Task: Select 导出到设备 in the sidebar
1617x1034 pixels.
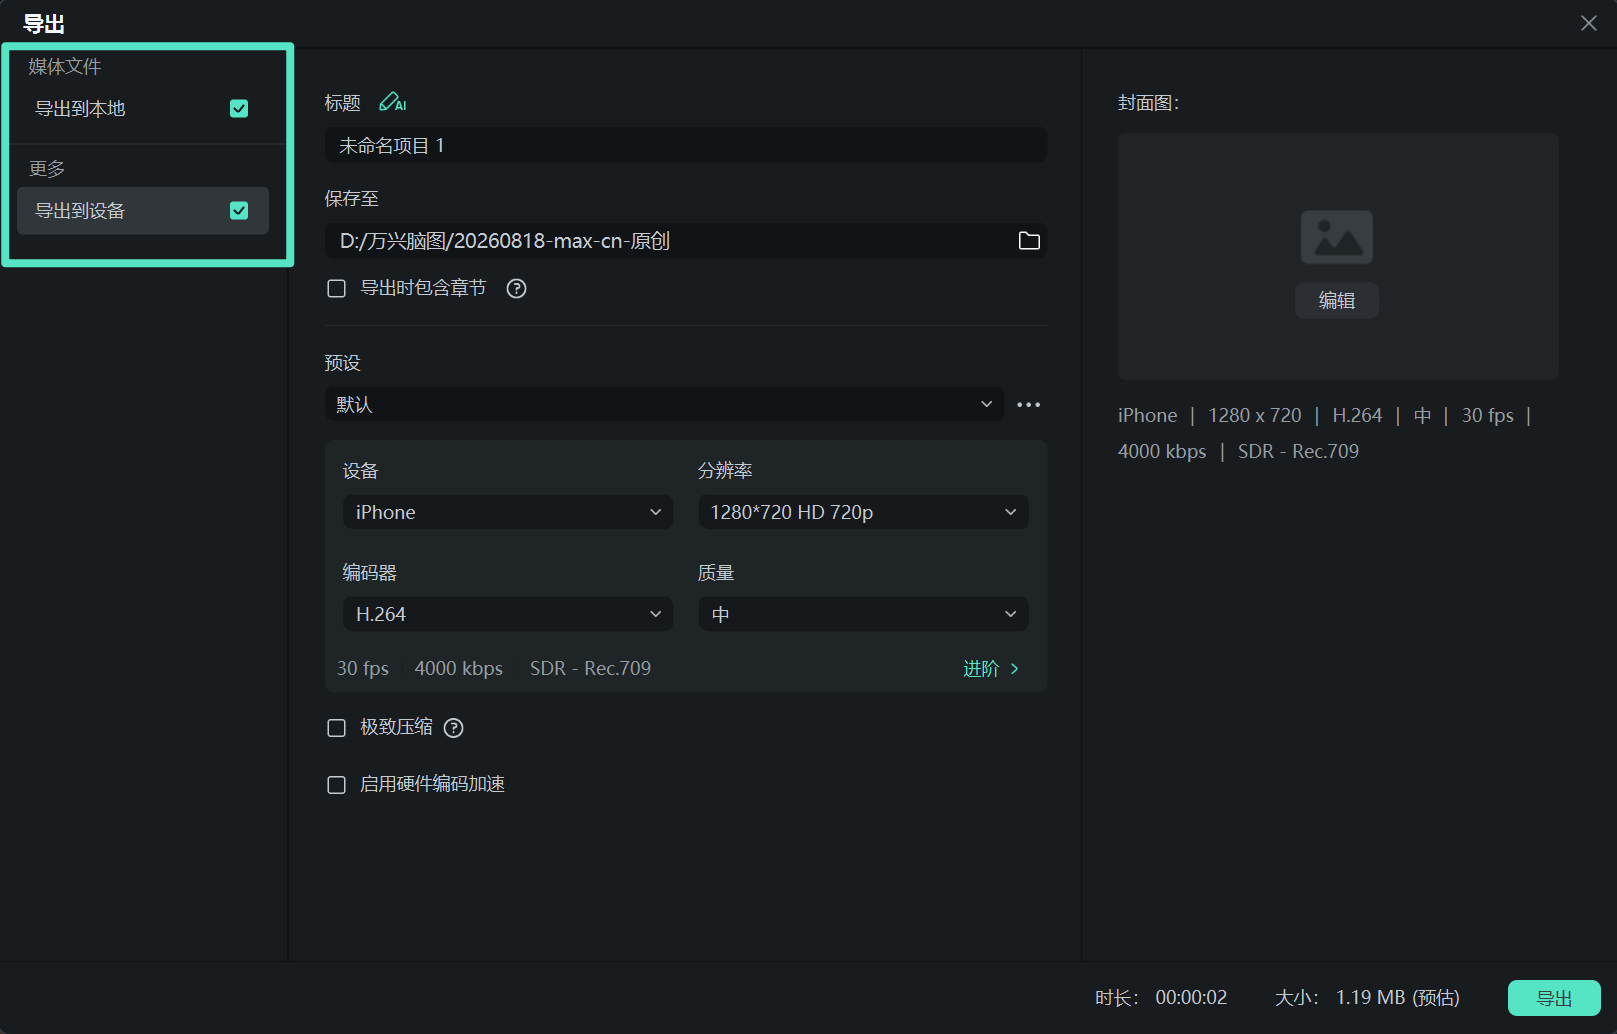Action: (x=143, y=211)
